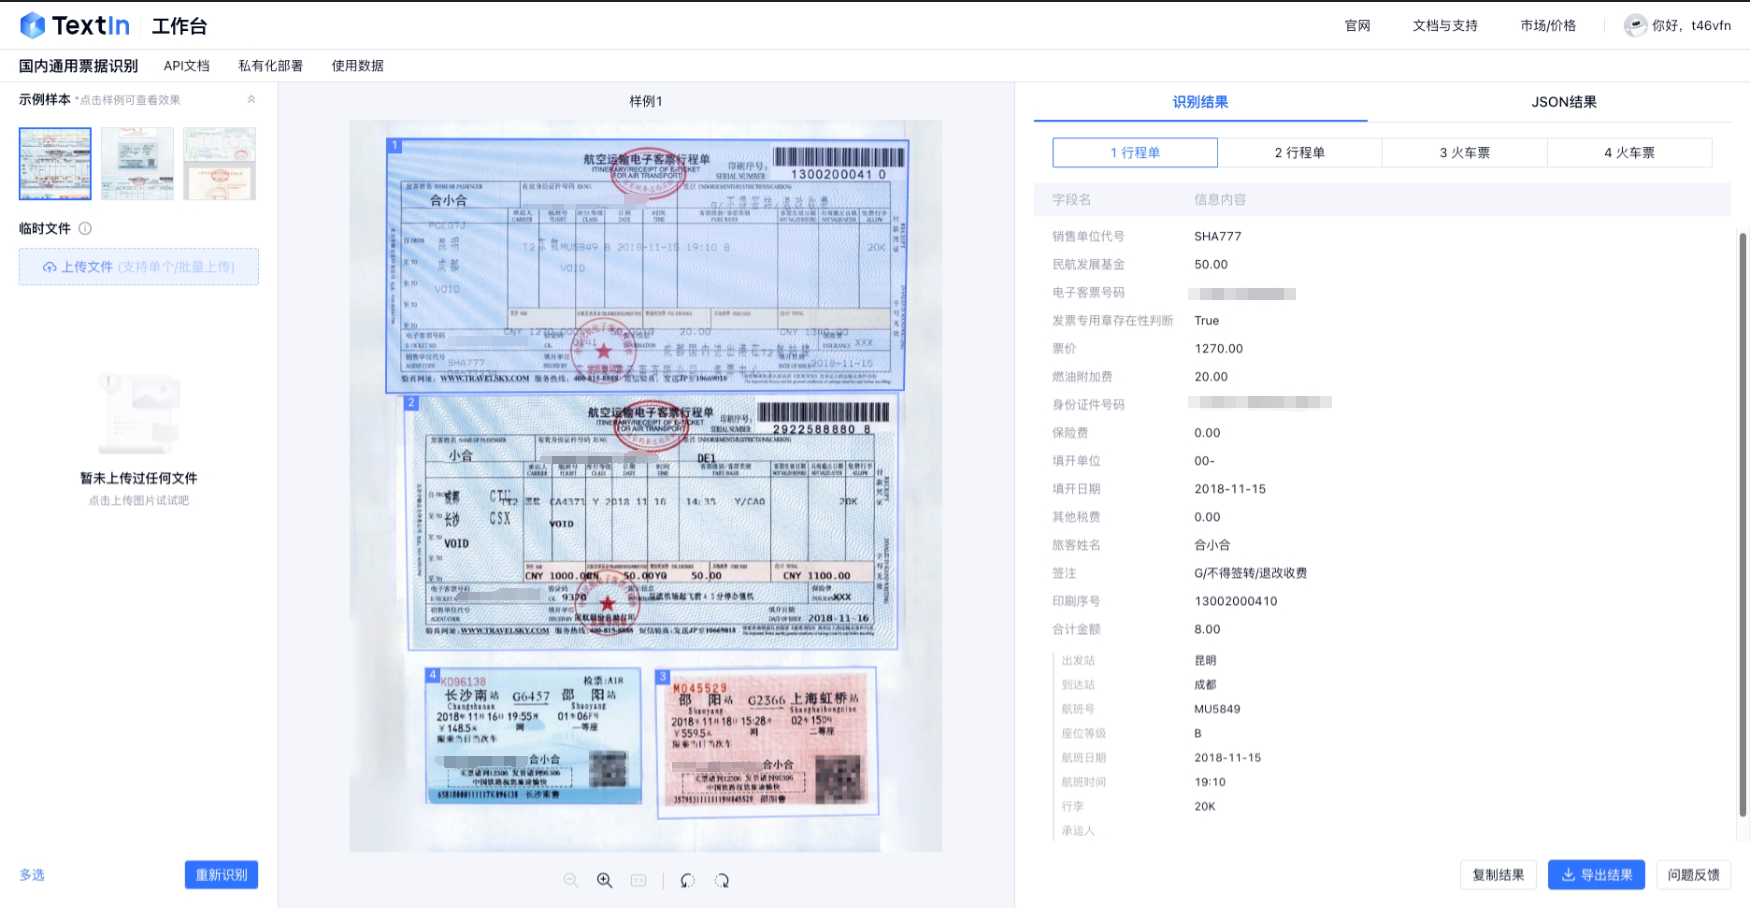Screen dimensions: 1750x911
Task: Rotate the sample image clockwise
Action: click(722, 880)
